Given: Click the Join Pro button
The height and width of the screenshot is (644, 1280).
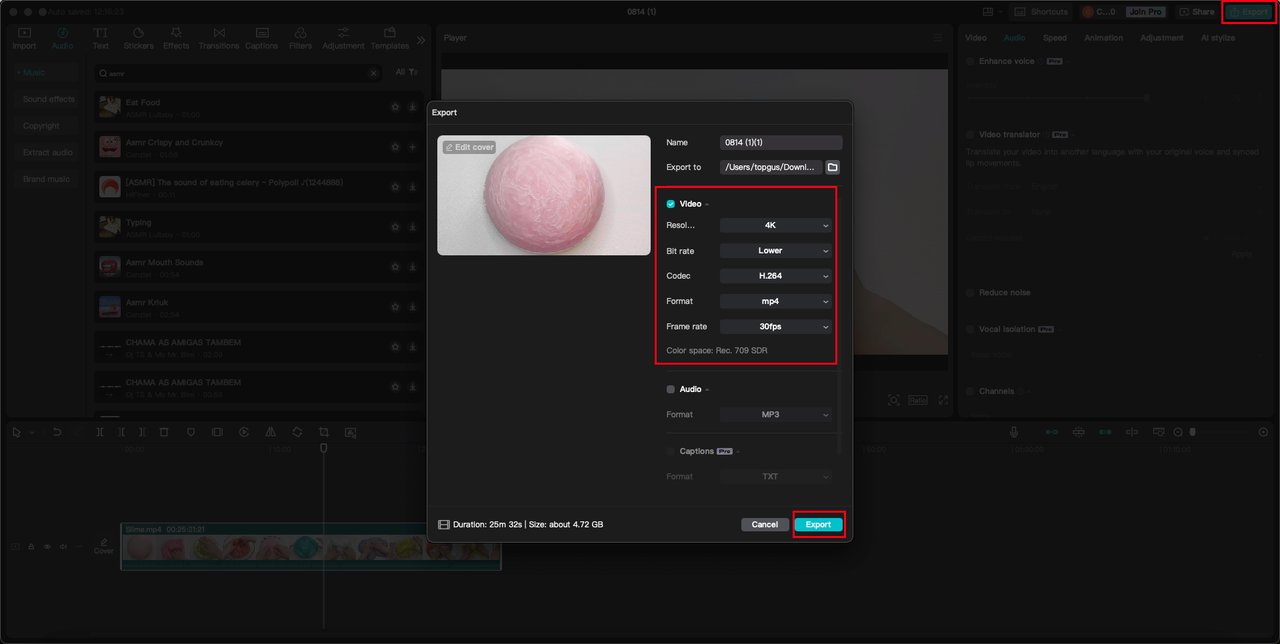Looking at the screenshot, I should [1145, 12].
